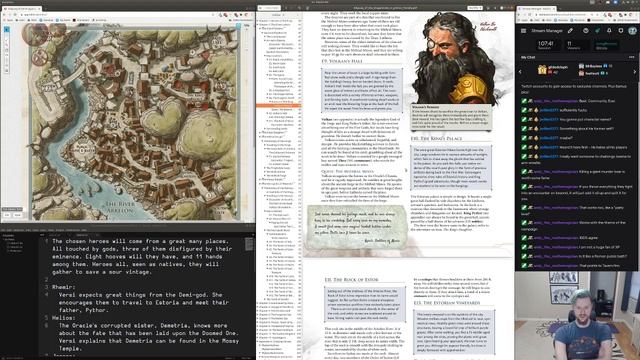Viewport: 640px width, 360px height.
Task: Click the 'authentic fucks' chat message
Action: click(x=573, y=110)
